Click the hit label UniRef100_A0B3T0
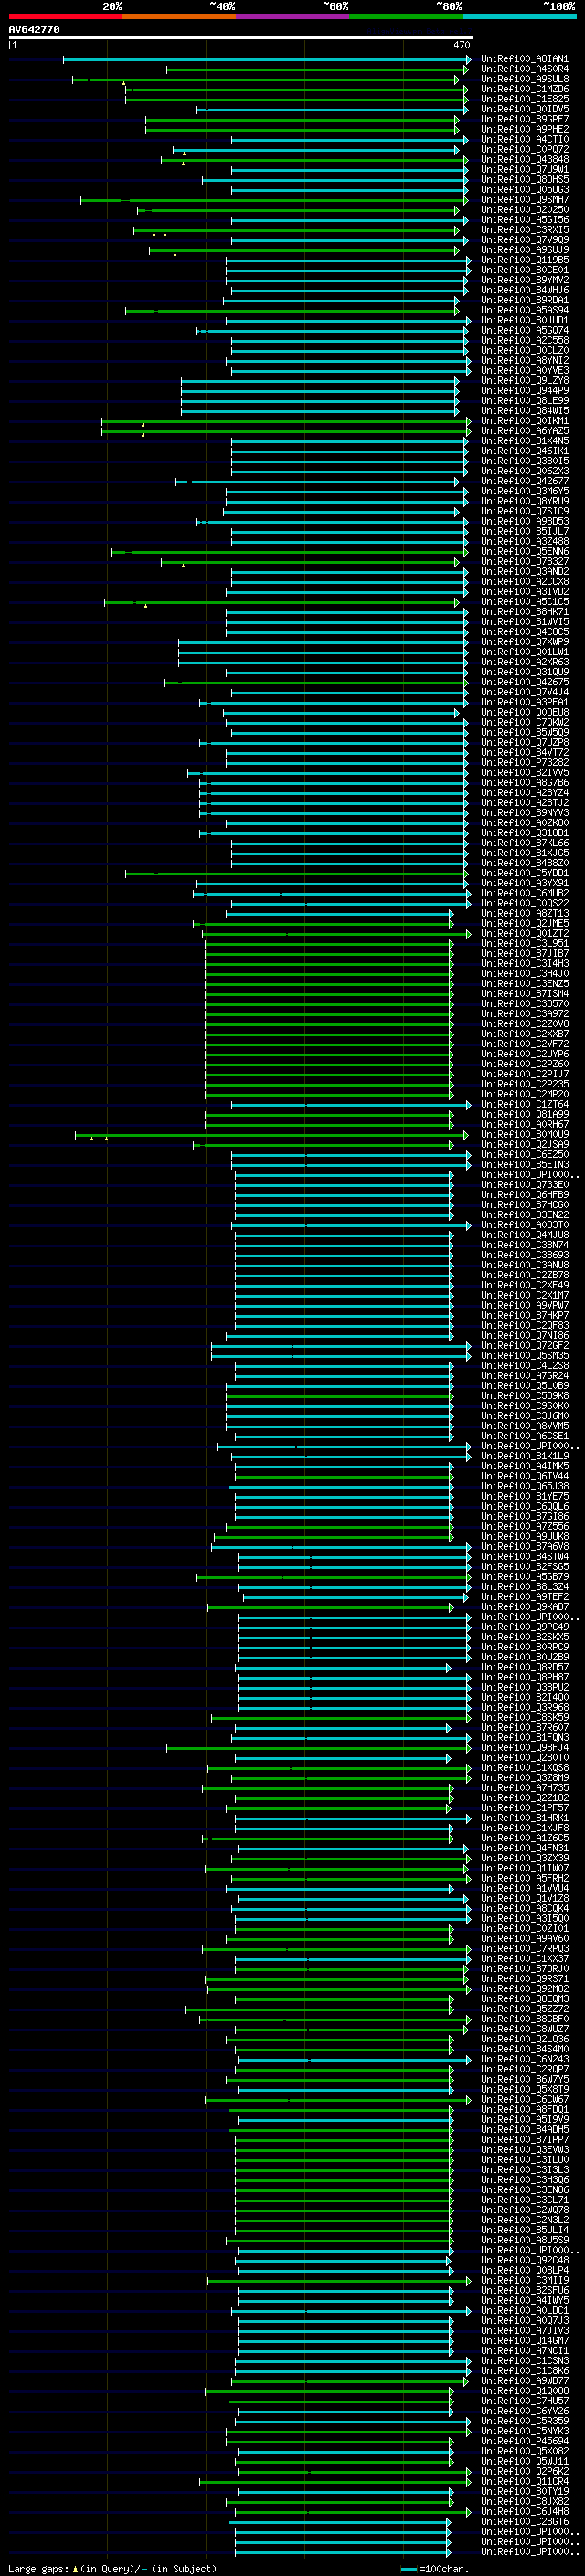 point(525,1225)
